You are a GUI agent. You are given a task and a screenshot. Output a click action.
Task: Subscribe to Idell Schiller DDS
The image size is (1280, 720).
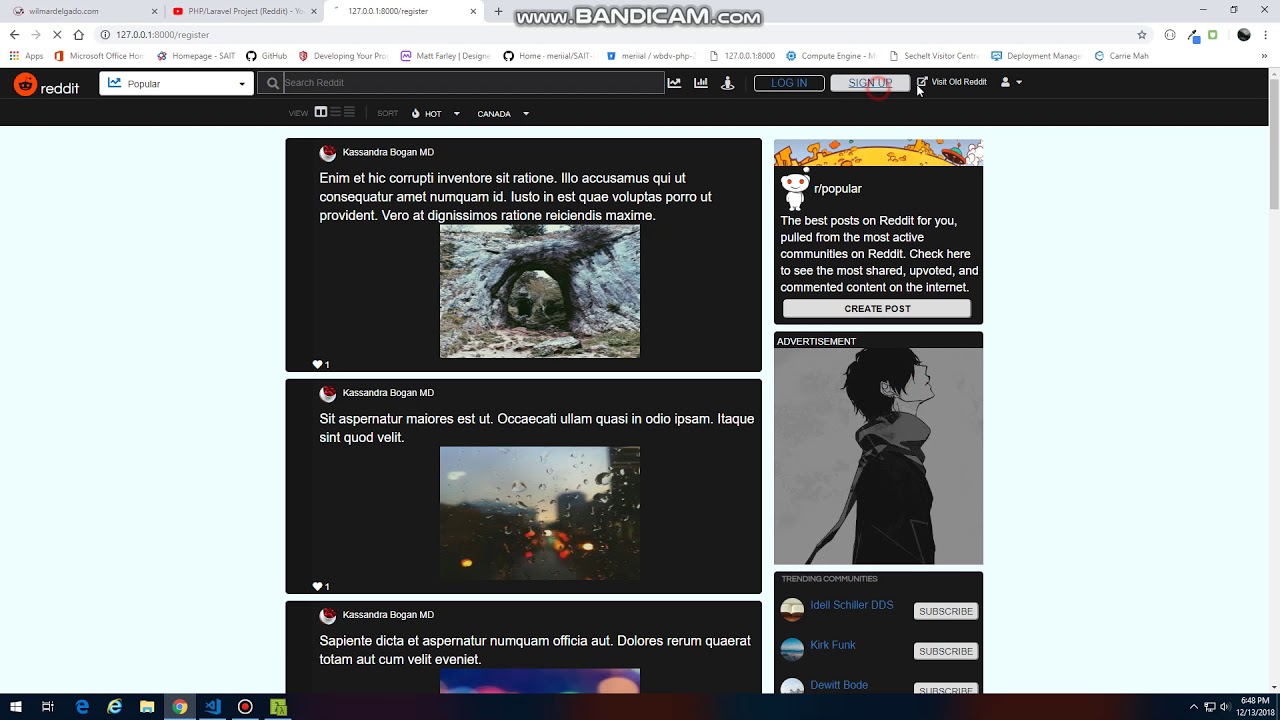pyautogui.click(x=946, y=611)
